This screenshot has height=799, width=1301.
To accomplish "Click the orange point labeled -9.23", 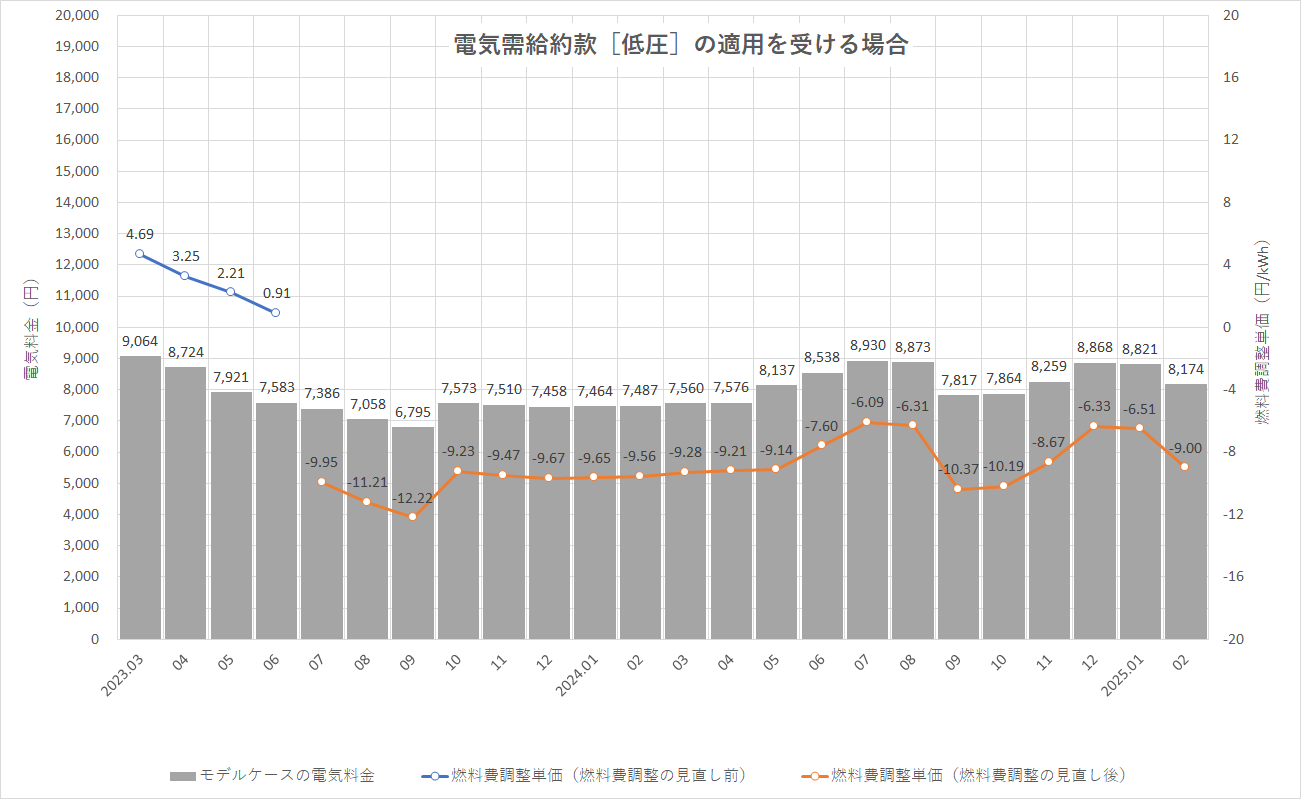I will (458, 471).
